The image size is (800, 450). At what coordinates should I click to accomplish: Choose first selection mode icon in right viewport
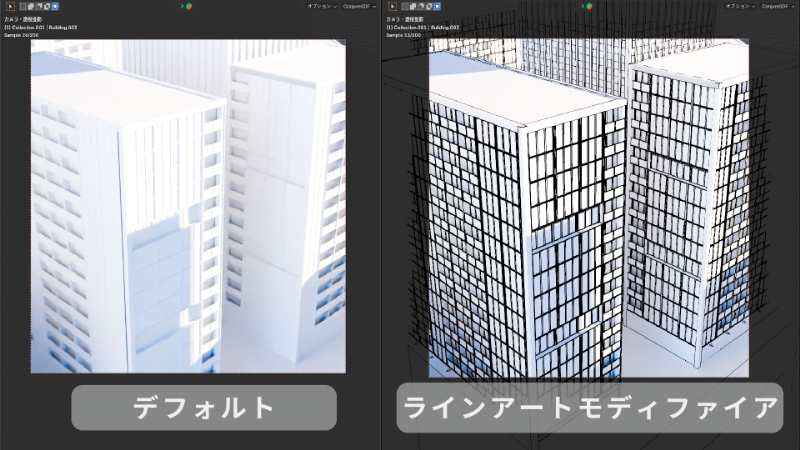pos(406,6)
